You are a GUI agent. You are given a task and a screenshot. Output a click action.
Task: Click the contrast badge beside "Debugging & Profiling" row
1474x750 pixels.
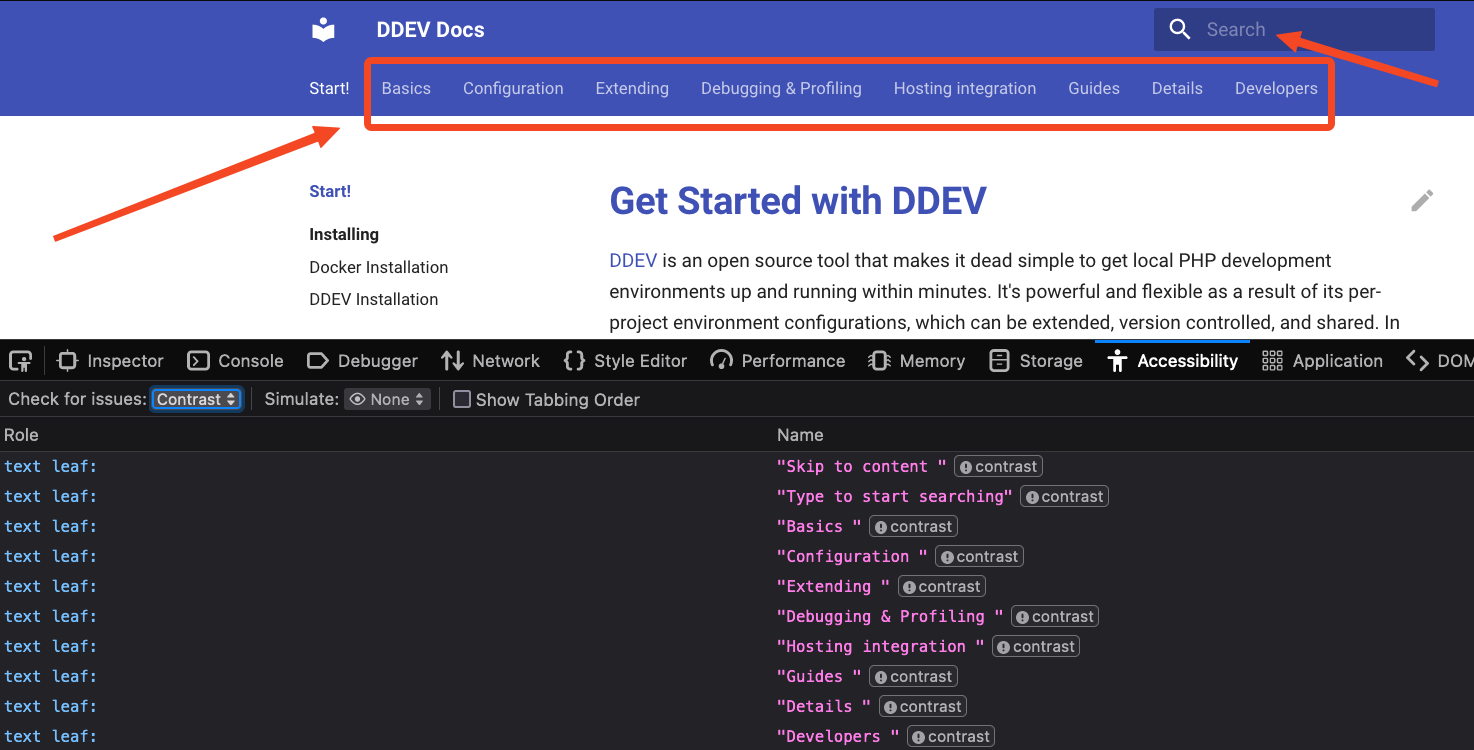point(1055,617)
